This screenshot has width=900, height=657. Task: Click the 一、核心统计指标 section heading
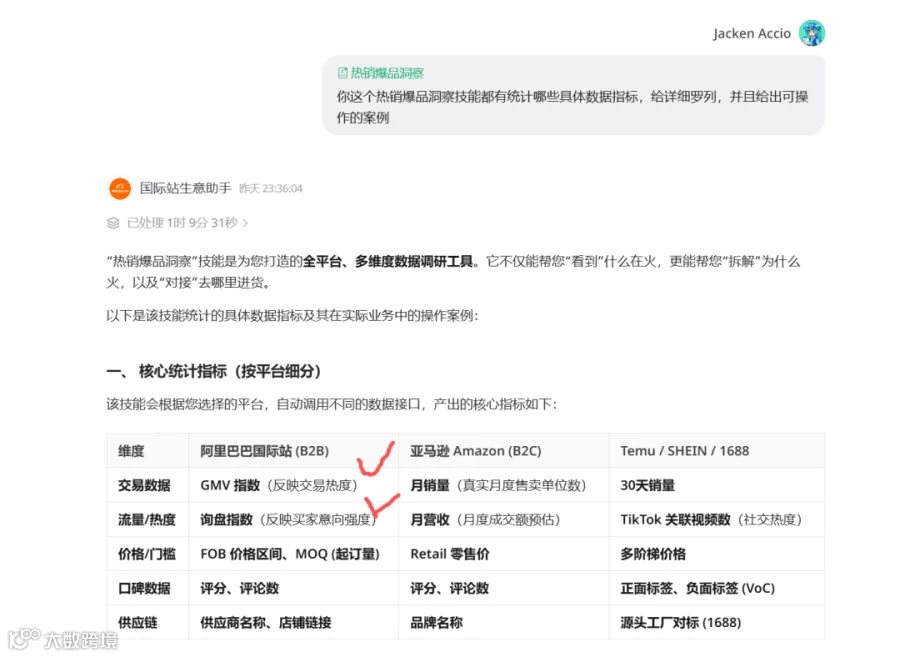pos(214,371)
